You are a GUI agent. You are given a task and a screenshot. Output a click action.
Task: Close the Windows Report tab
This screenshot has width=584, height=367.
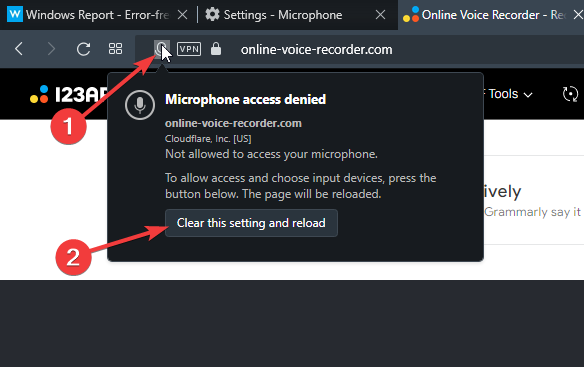(182, 15)
